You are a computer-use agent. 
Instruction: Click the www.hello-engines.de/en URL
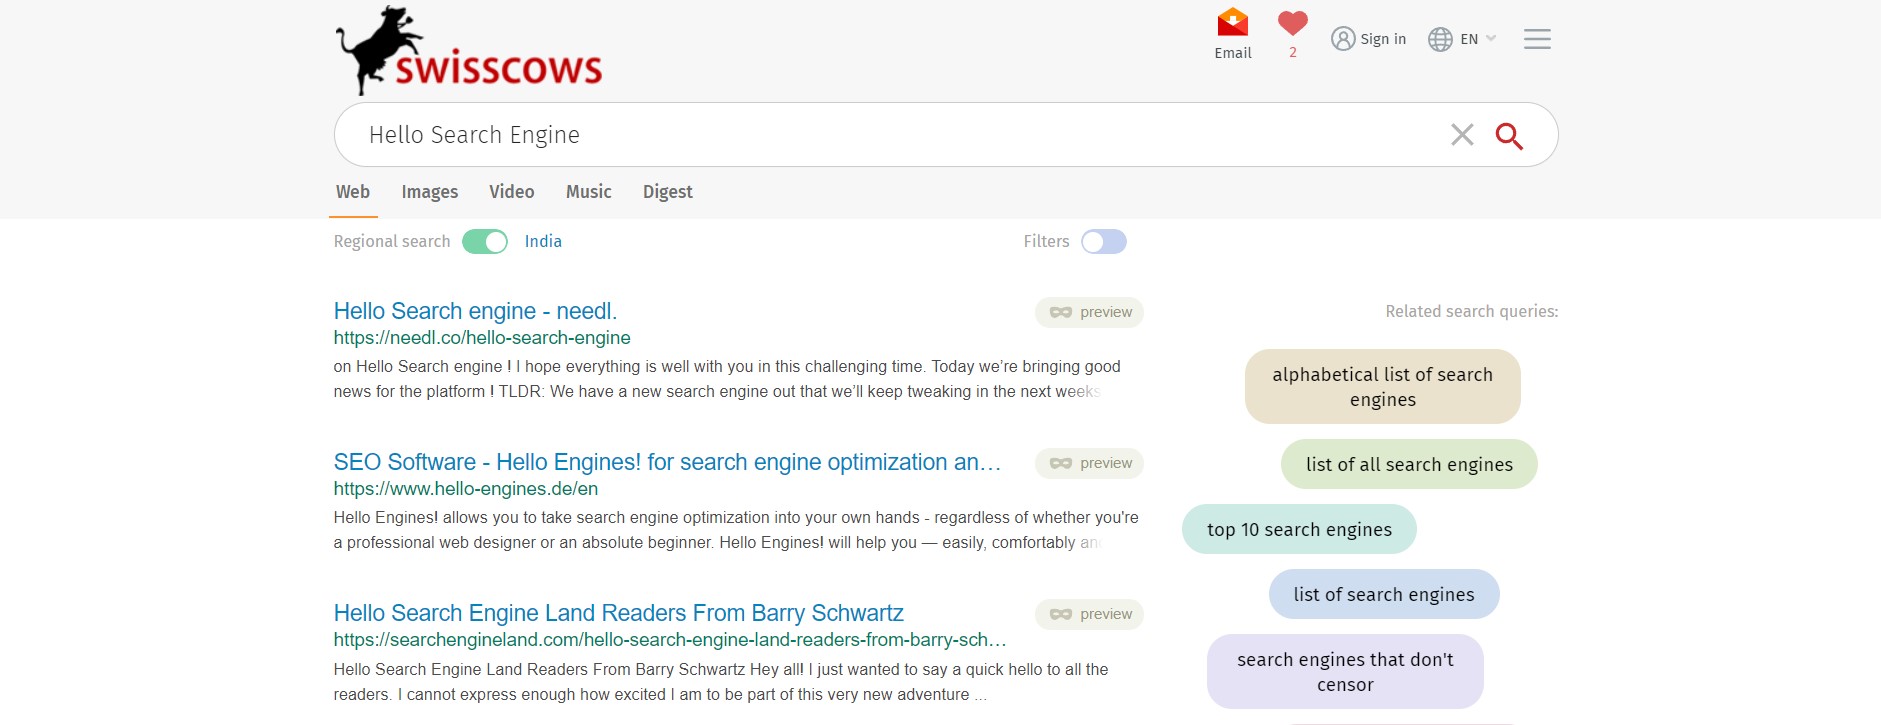tap(466, 489)
